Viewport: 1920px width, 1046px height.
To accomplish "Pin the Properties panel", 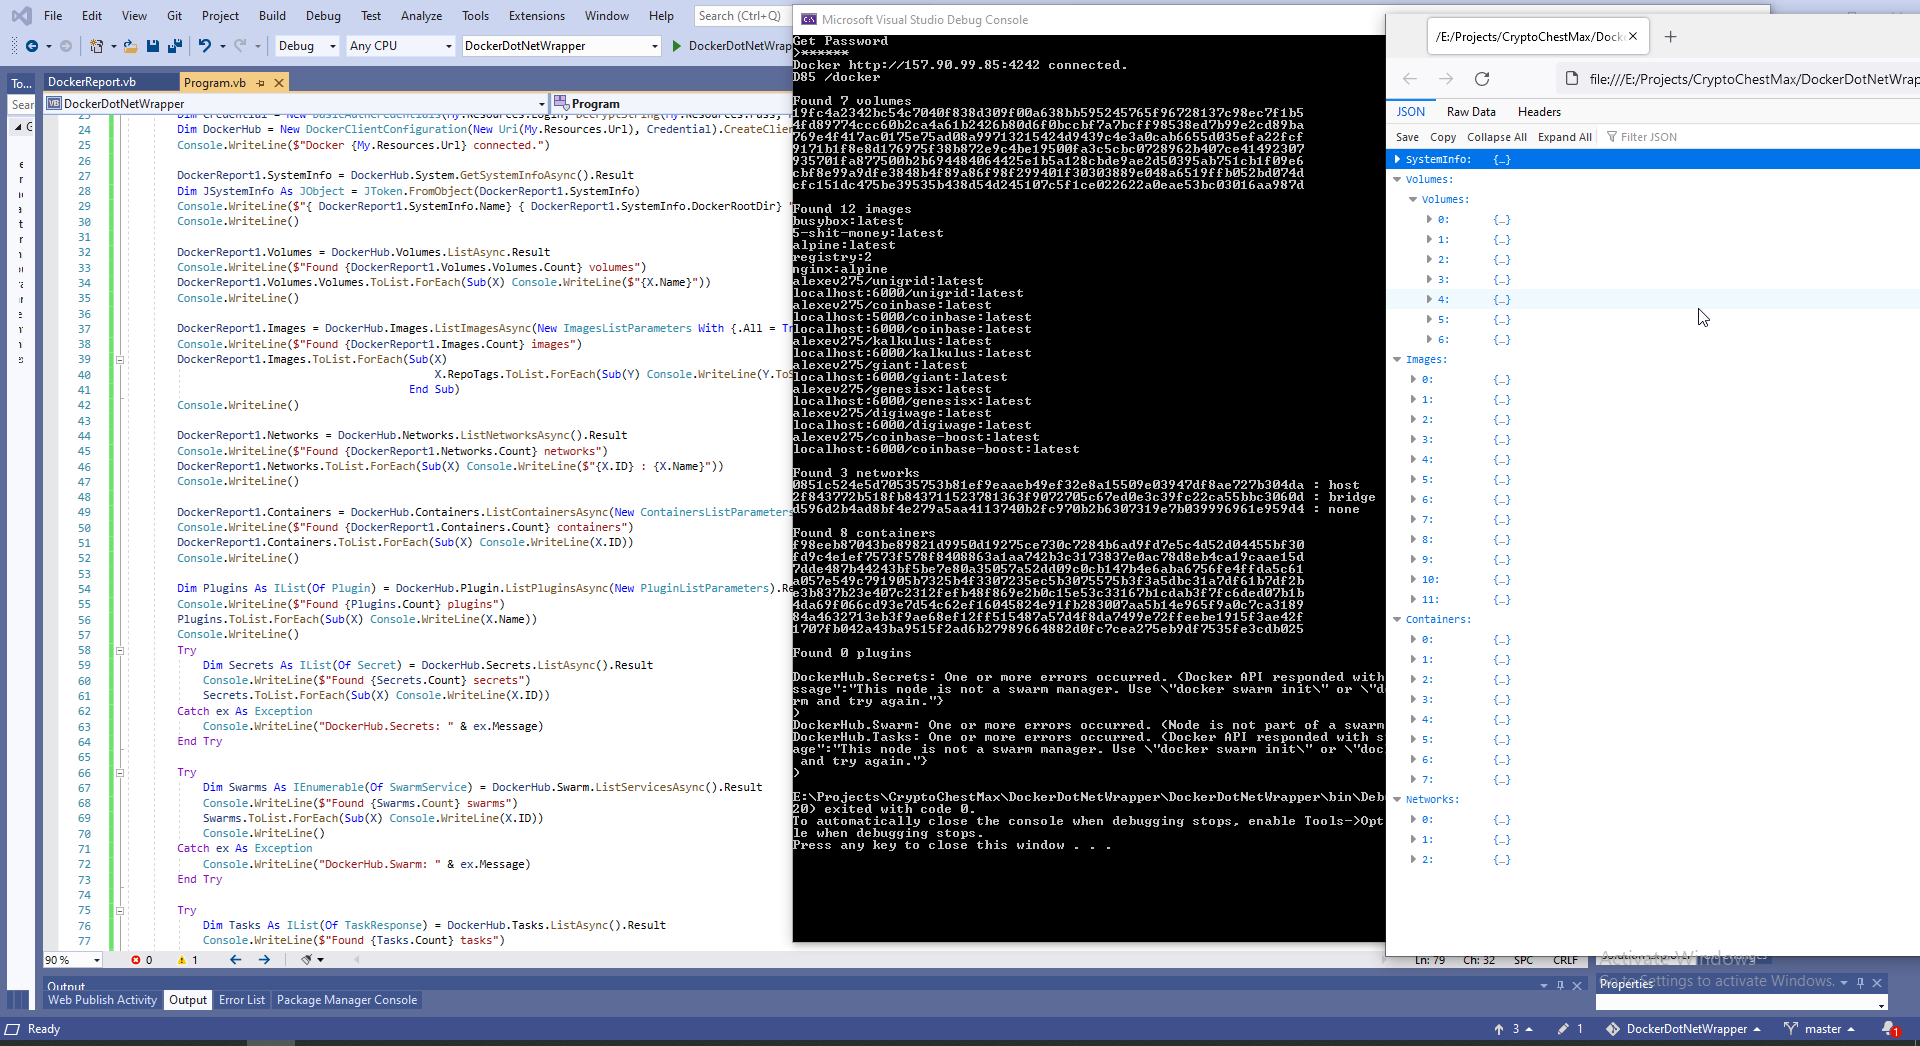I will (x=1860, y=983).
